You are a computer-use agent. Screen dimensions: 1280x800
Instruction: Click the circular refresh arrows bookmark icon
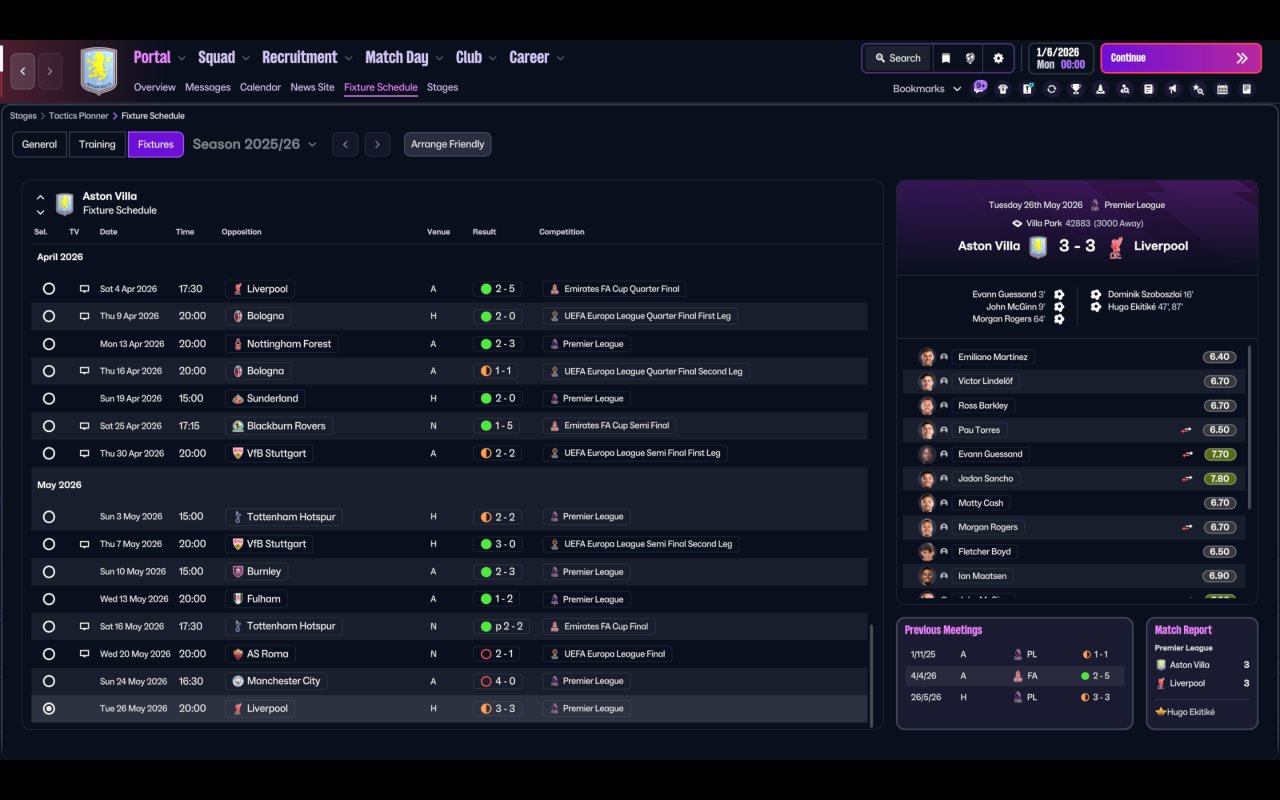coord(1051,89)
